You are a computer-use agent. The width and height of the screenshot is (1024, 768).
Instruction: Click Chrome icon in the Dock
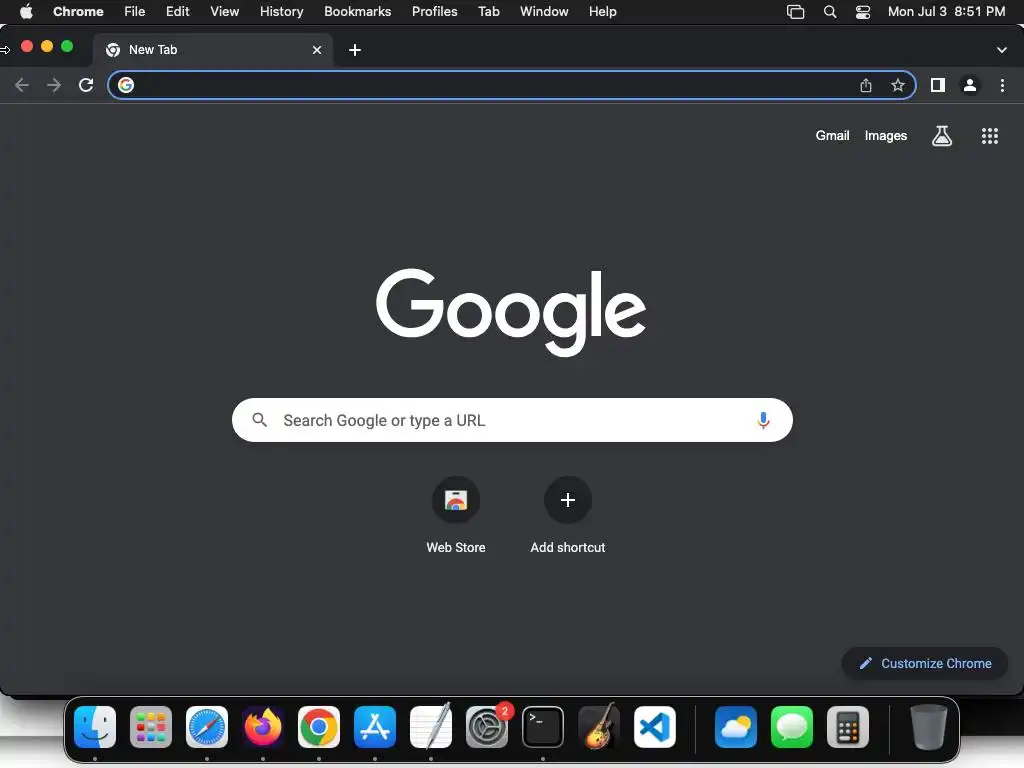[x=319, y=727]
